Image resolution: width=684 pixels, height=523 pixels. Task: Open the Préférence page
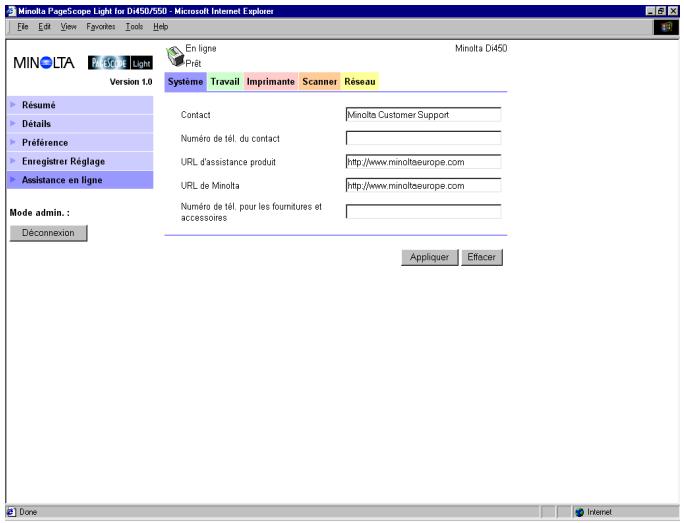80,143
